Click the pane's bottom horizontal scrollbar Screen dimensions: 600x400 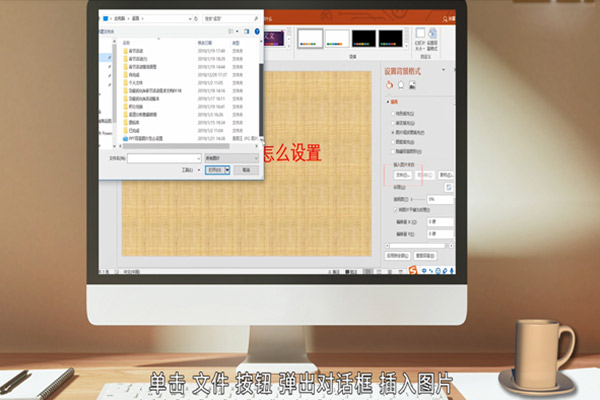417,246
